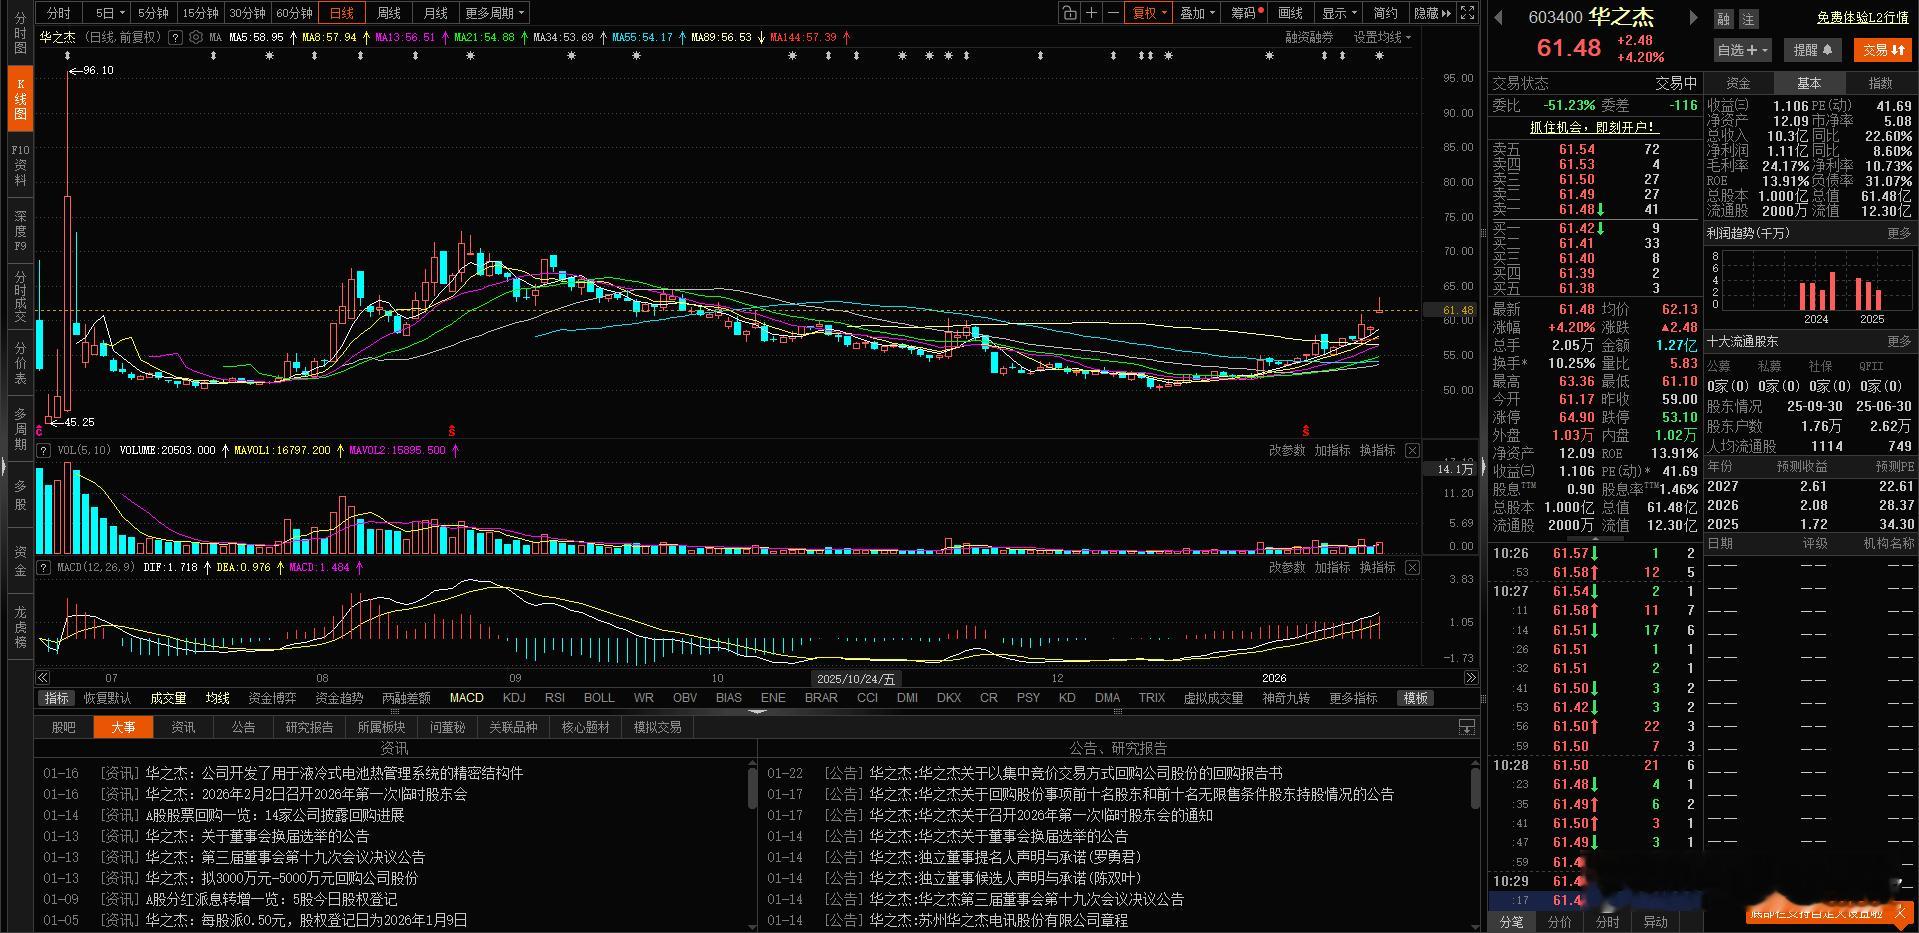Open the MACD indicator help question mark

pos(44,567)
